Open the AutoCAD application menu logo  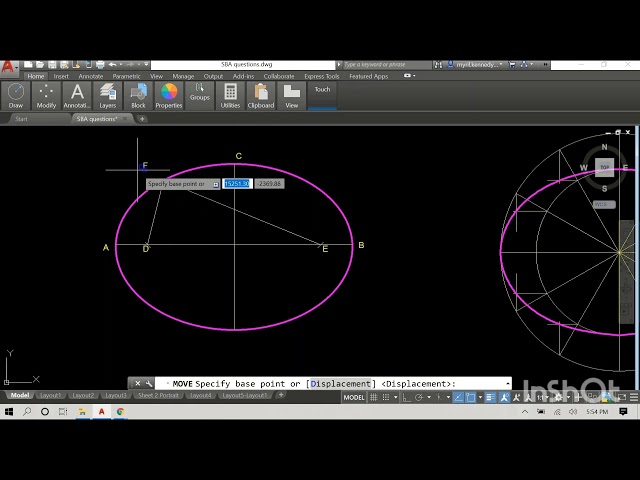coord(8,67)
